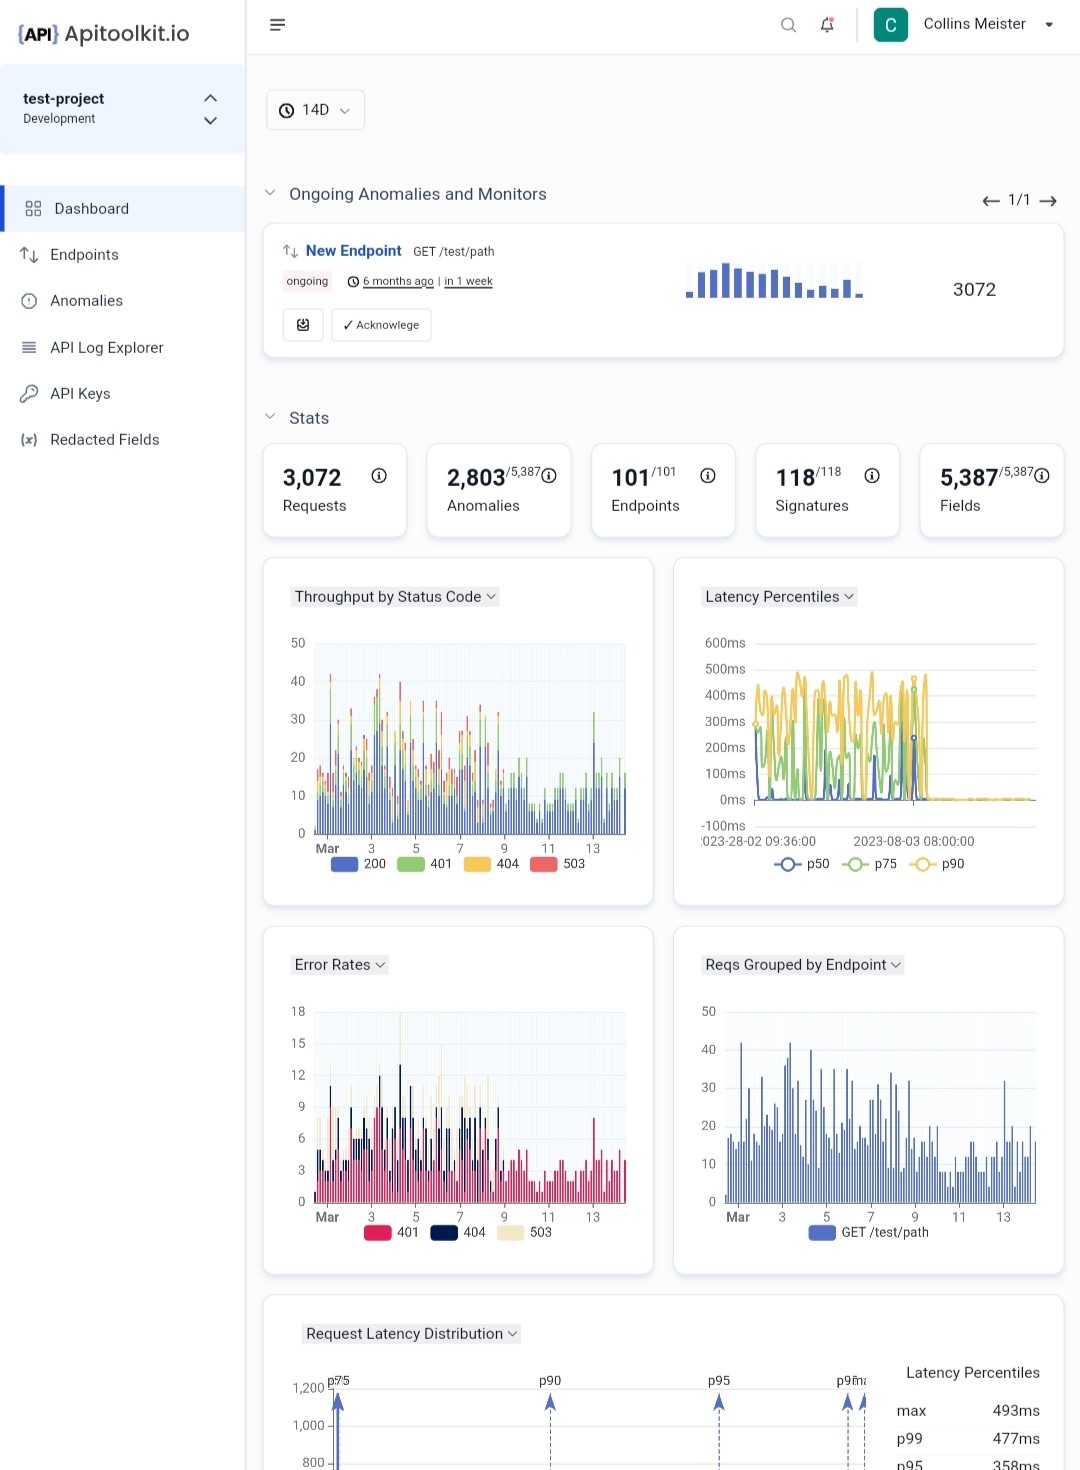1080x1470 pixels.
Task: Open notifications bell icon
Action: pos(827,25)
